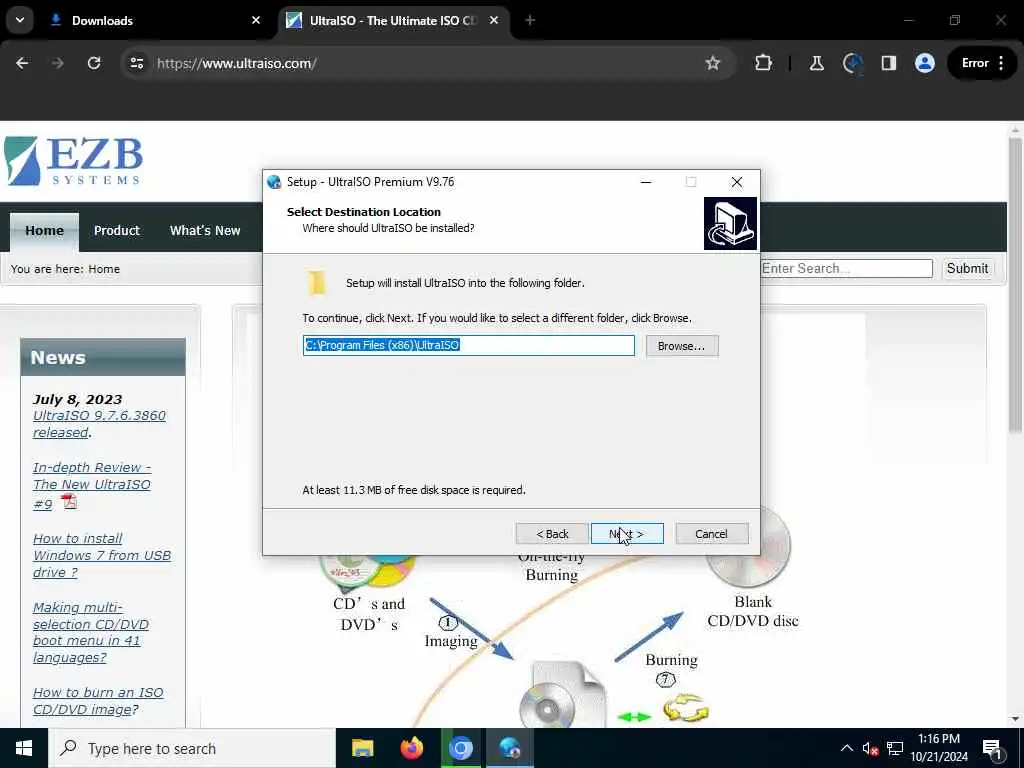
Task: Bookmark this page with the star
Action: tap(712, 63)
